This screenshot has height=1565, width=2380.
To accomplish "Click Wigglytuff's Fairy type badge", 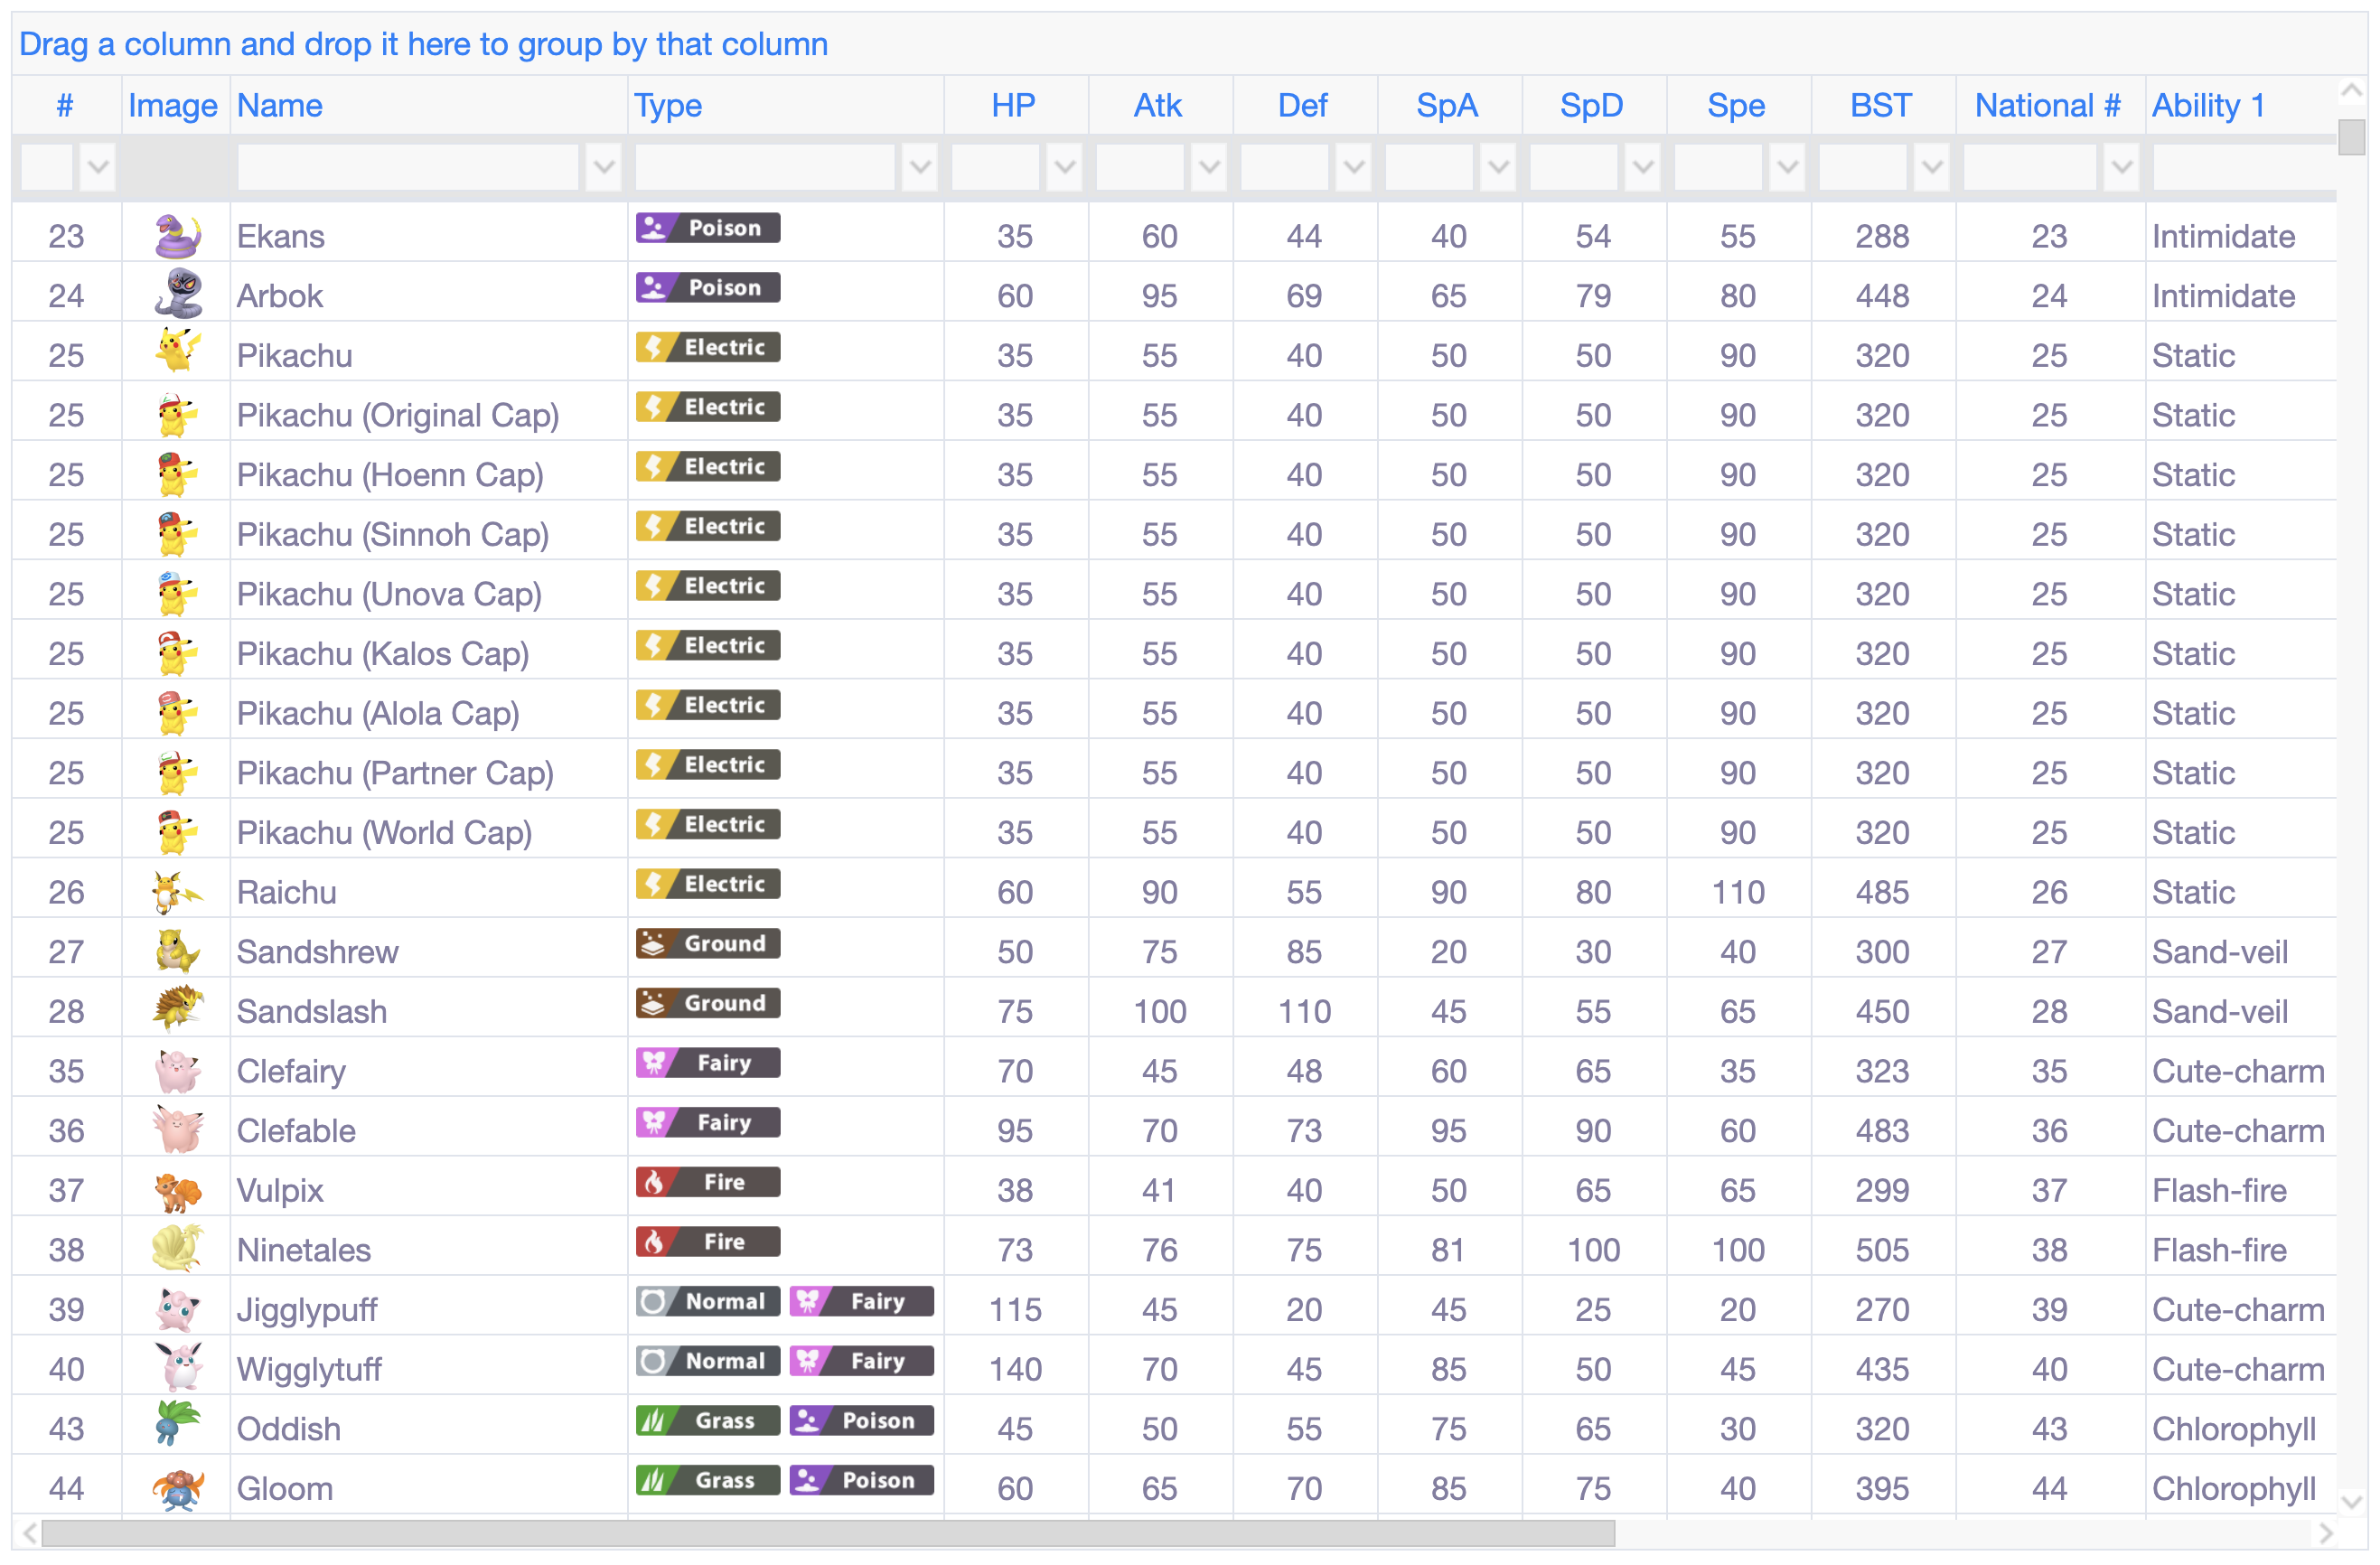I will pos(862,1361).
